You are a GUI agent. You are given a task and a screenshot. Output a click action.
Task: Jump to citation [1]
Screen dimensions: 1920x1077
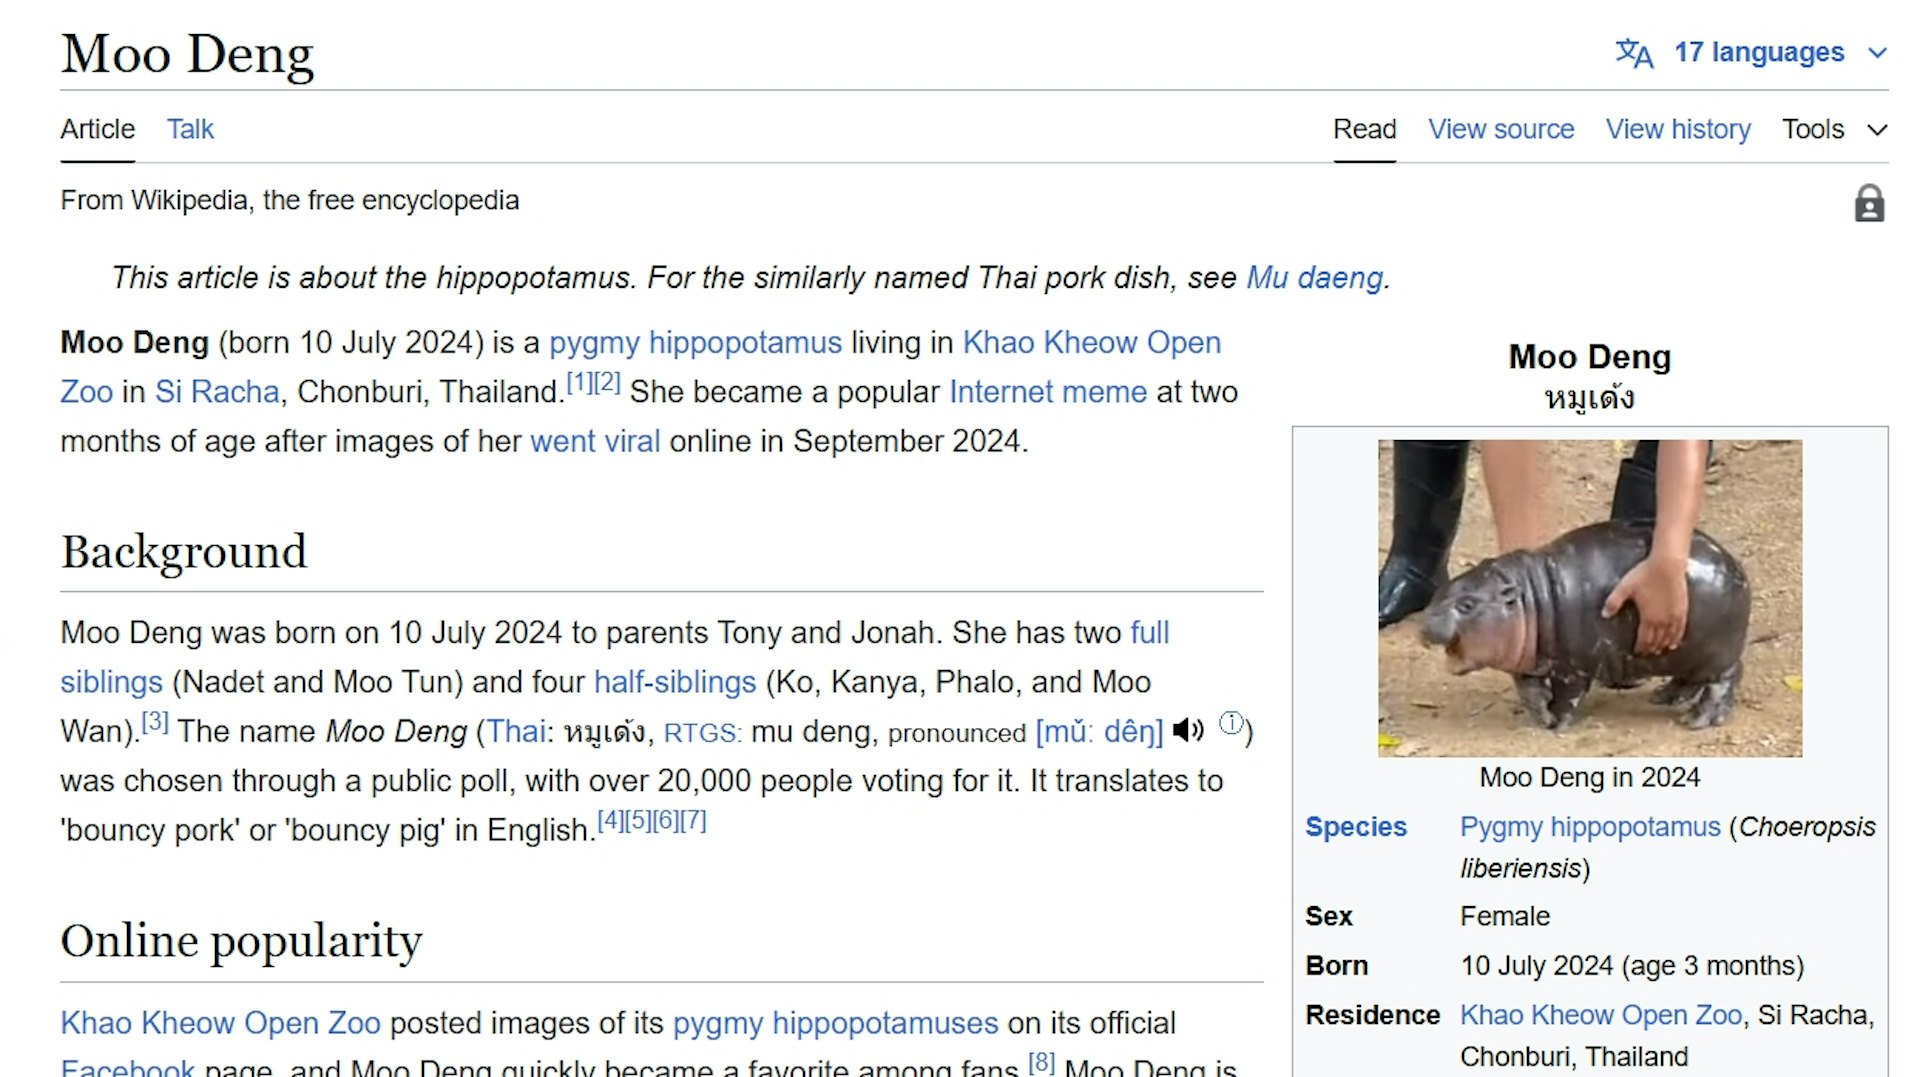pyautogui.click(x=580, y=382)
